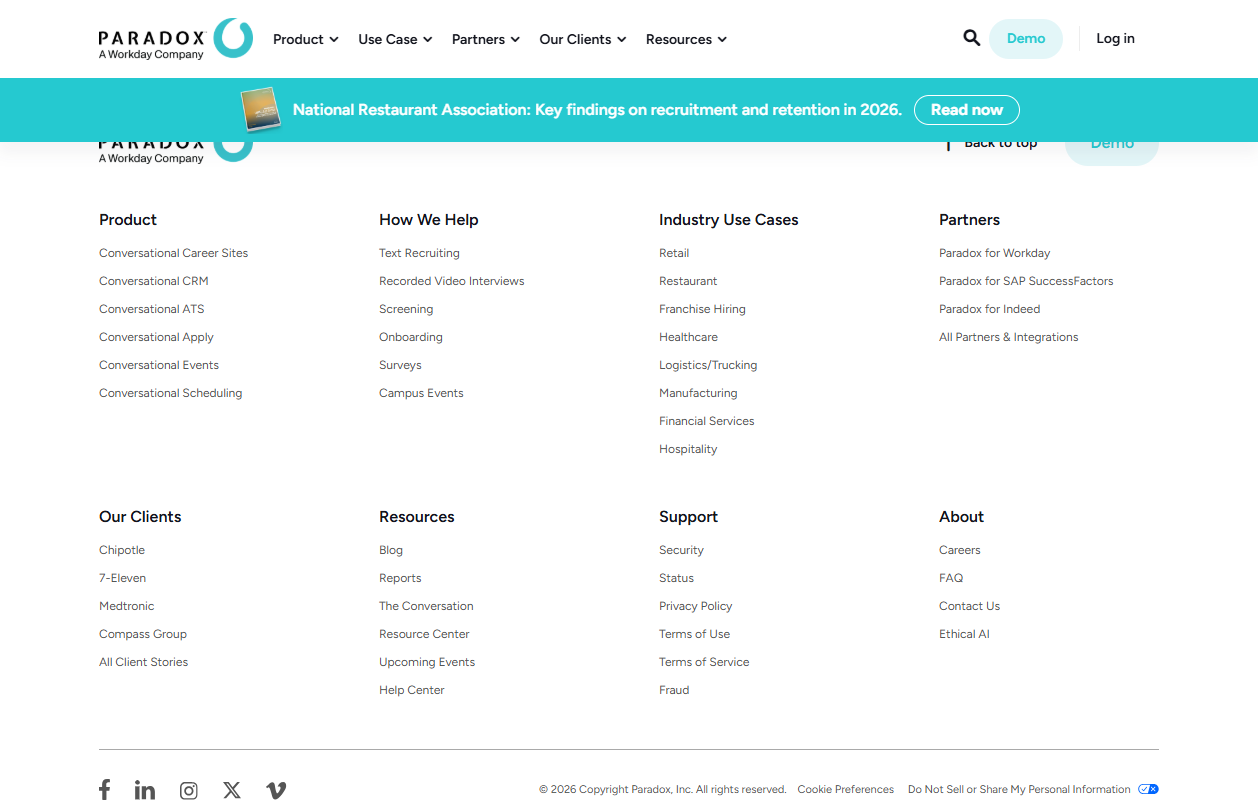Open the Blog link
This screenshot has width=1258, height=802.
coord(391,550)
